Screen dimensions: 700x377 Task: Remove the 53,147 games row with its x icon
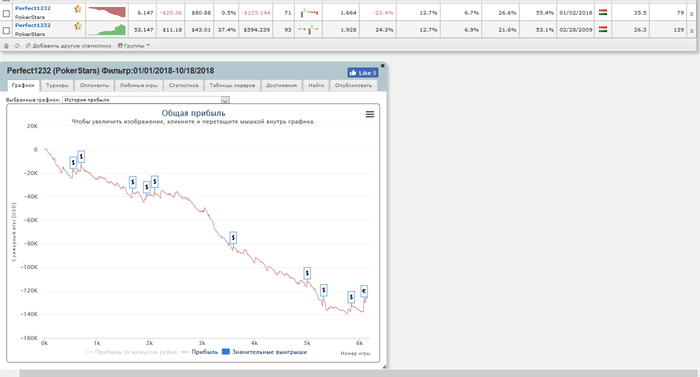[692, 30]
